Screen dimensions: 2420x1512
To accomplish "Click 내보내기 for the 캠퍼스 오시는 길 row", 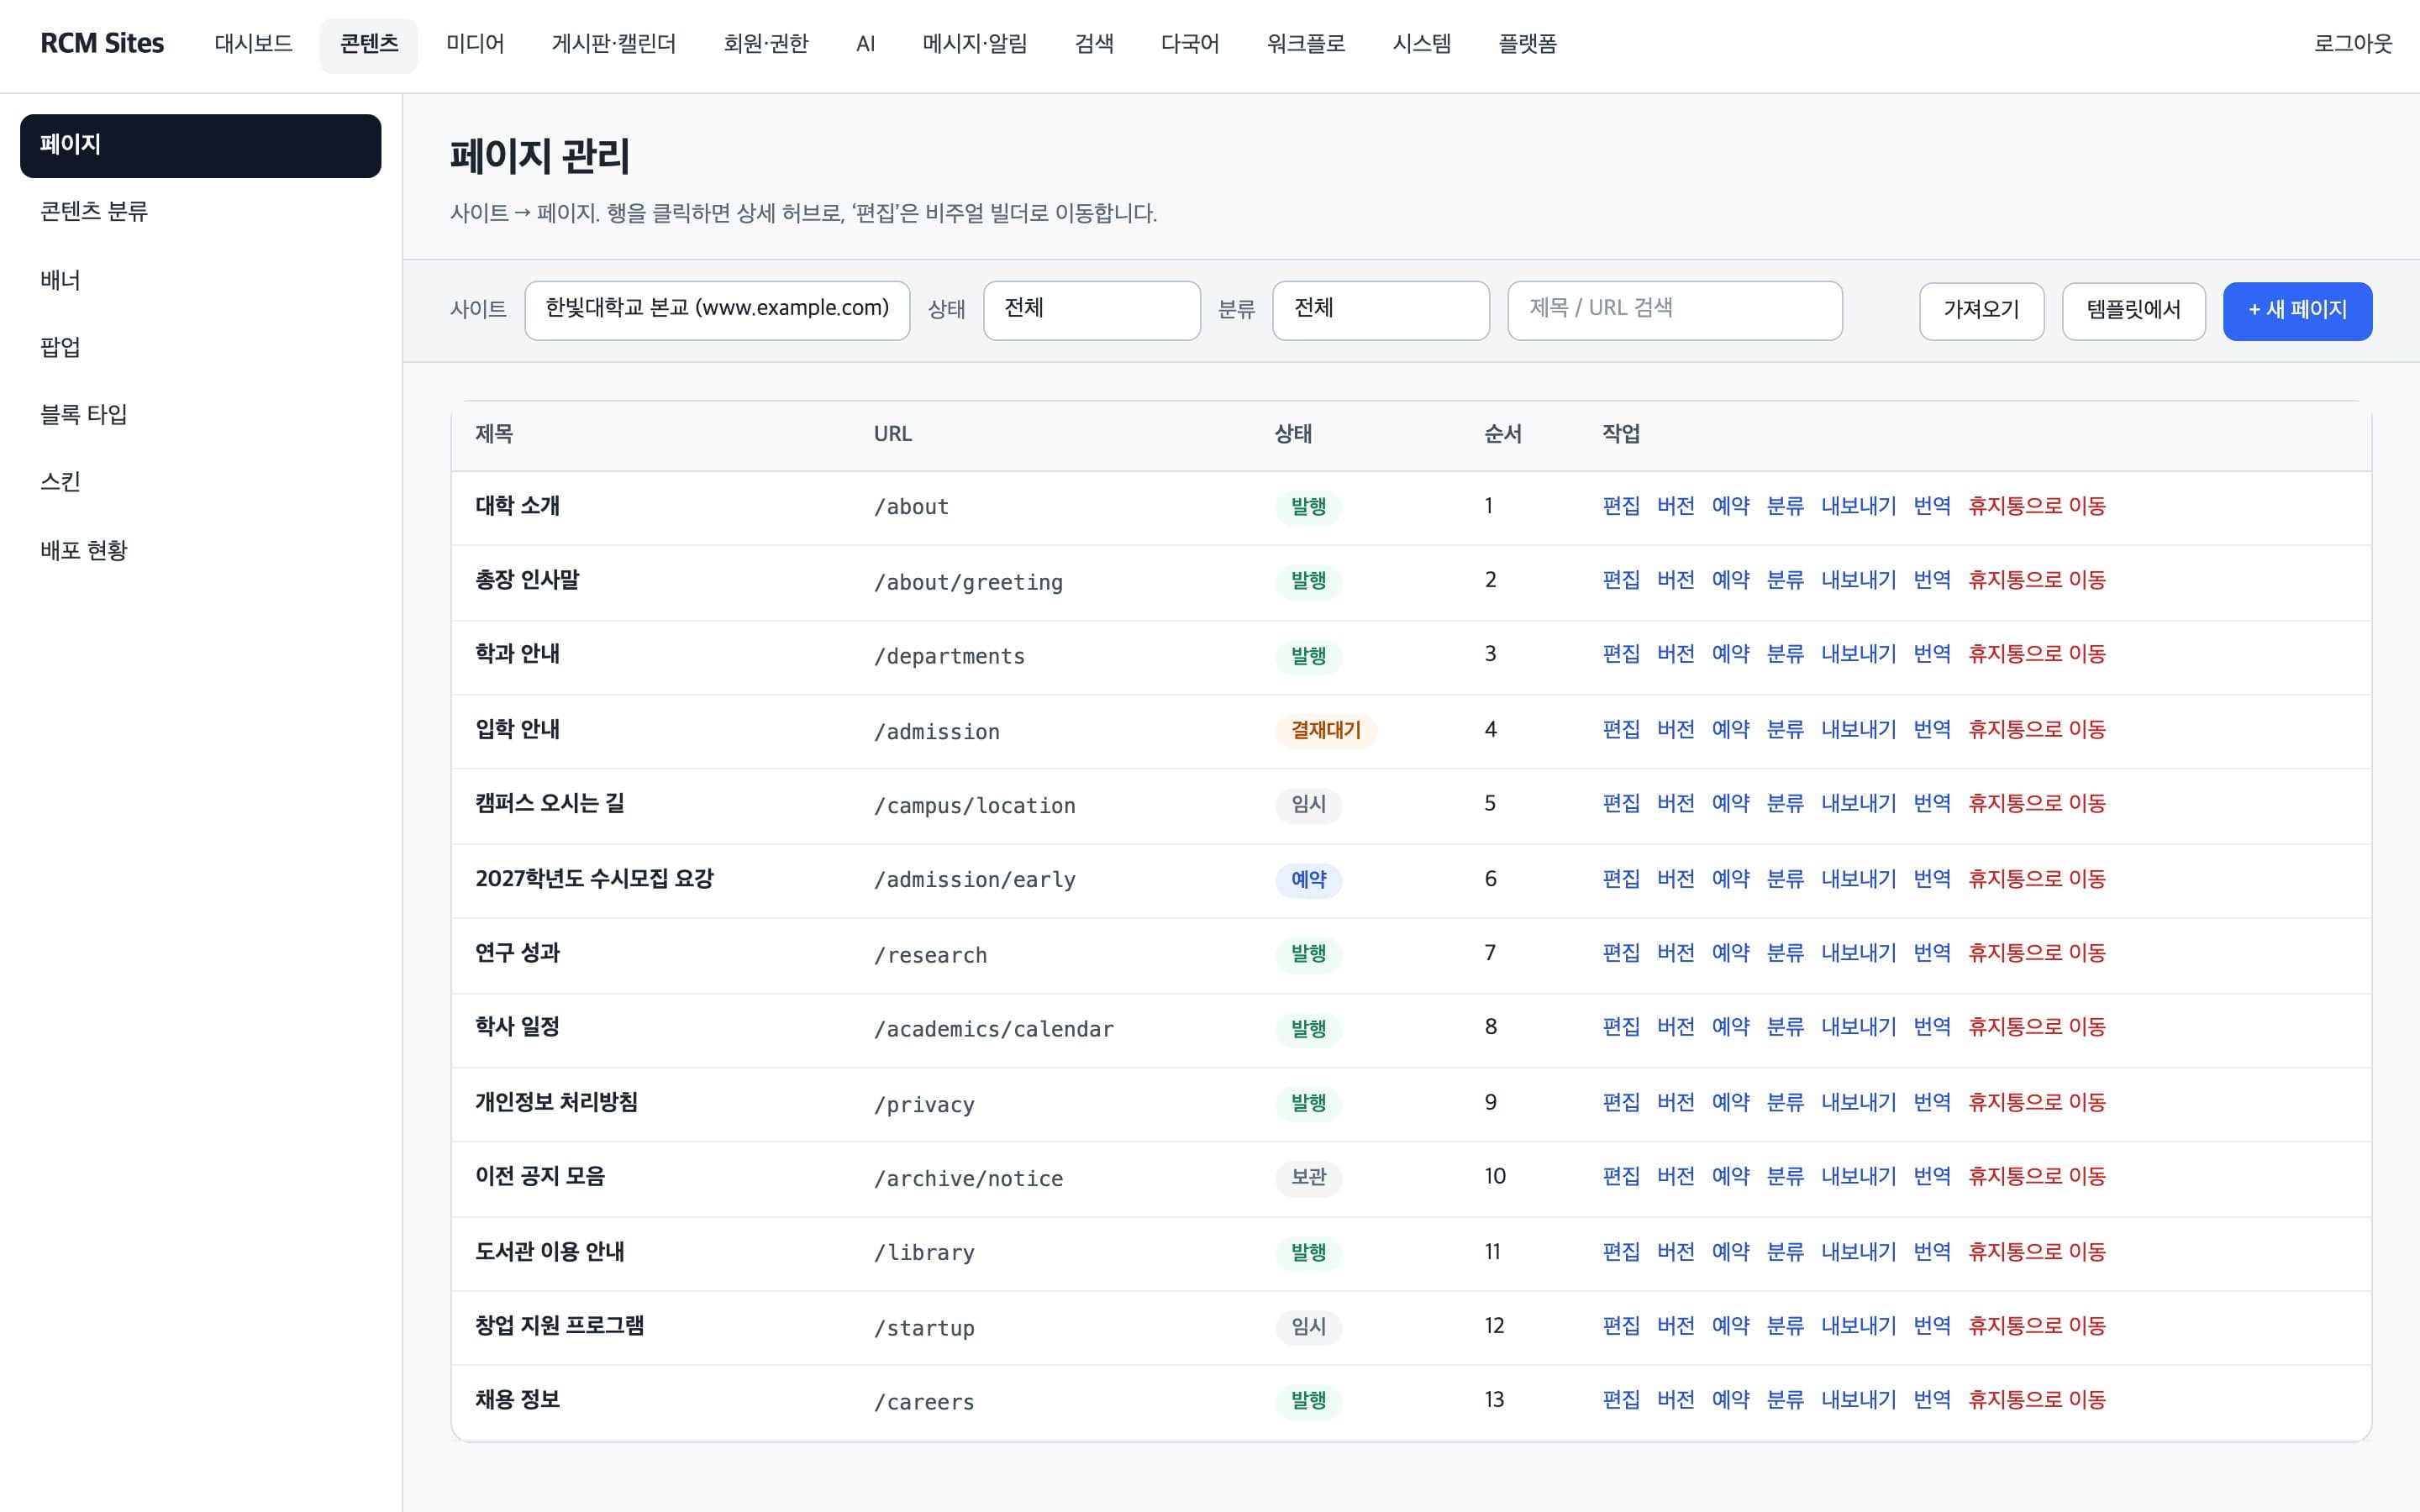I will pyautogui.click(x=1858, y=804).
